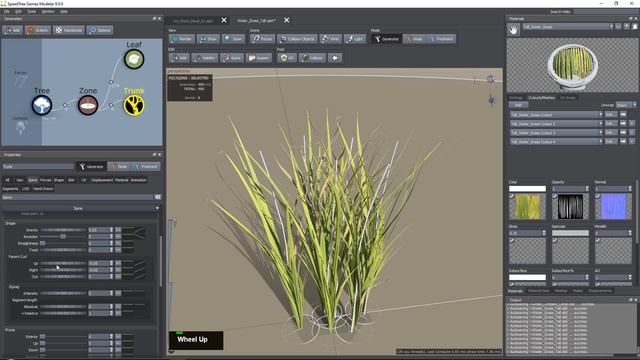
Task: Open first Tall_Winter_Grass Cutout dropdown
Action: pyautogui.click(x=556, y=115)
